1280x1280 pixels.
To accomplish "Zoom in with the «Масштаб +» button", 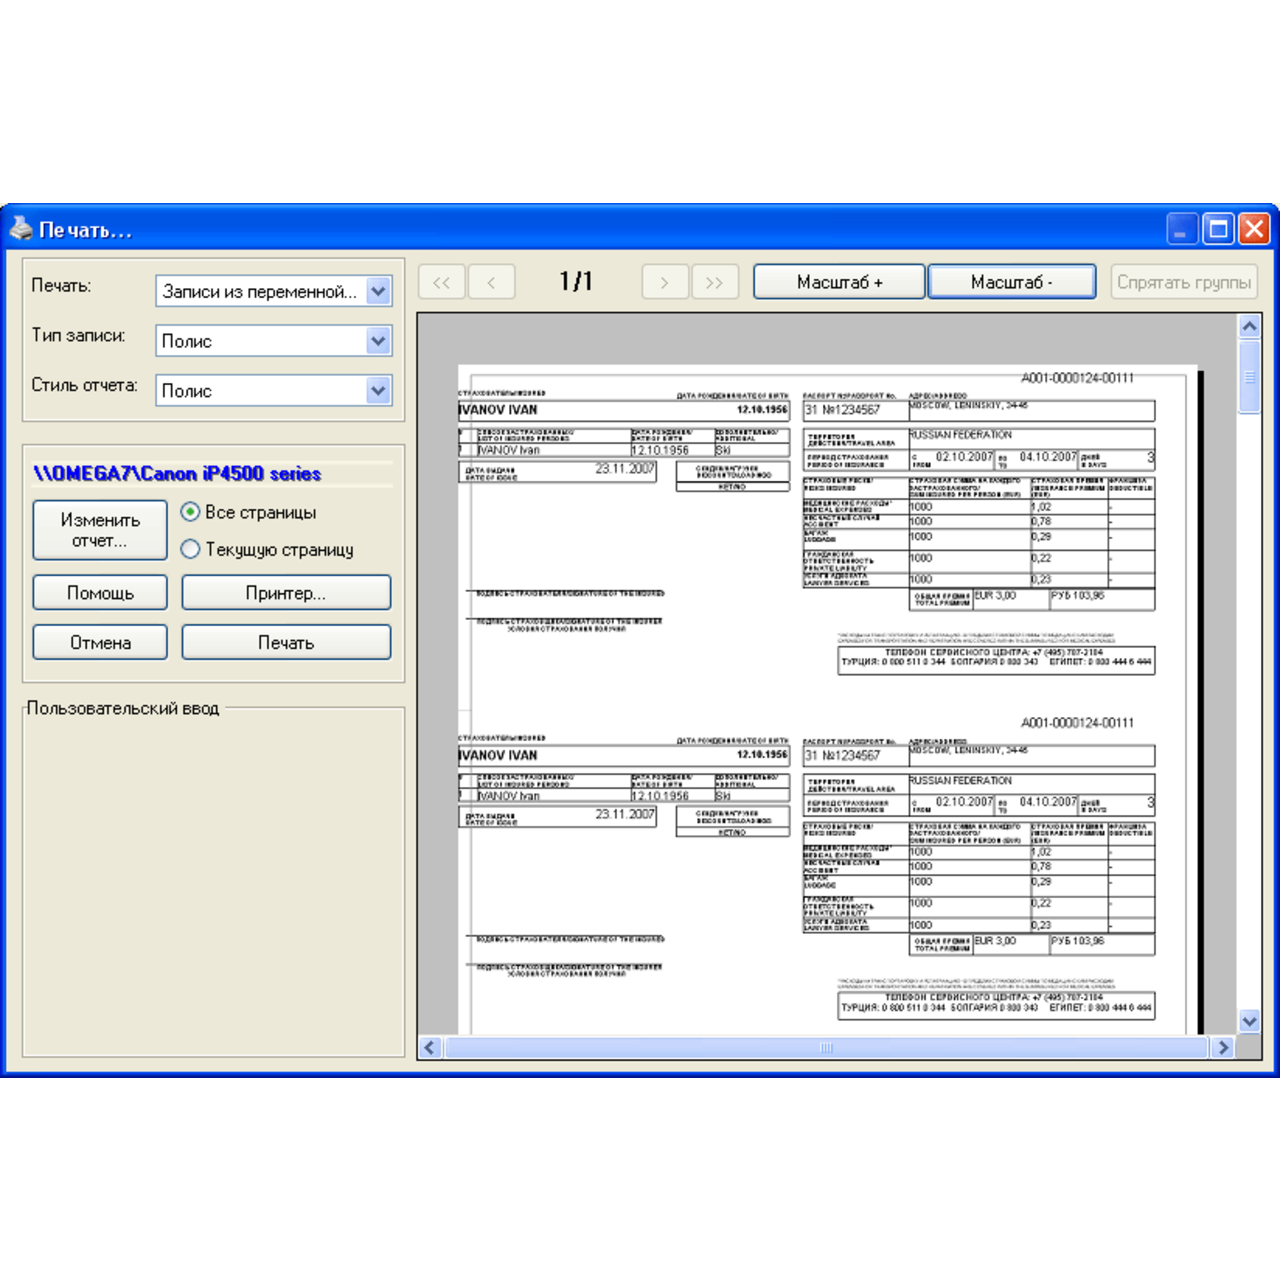I will (x=840, y=281).
